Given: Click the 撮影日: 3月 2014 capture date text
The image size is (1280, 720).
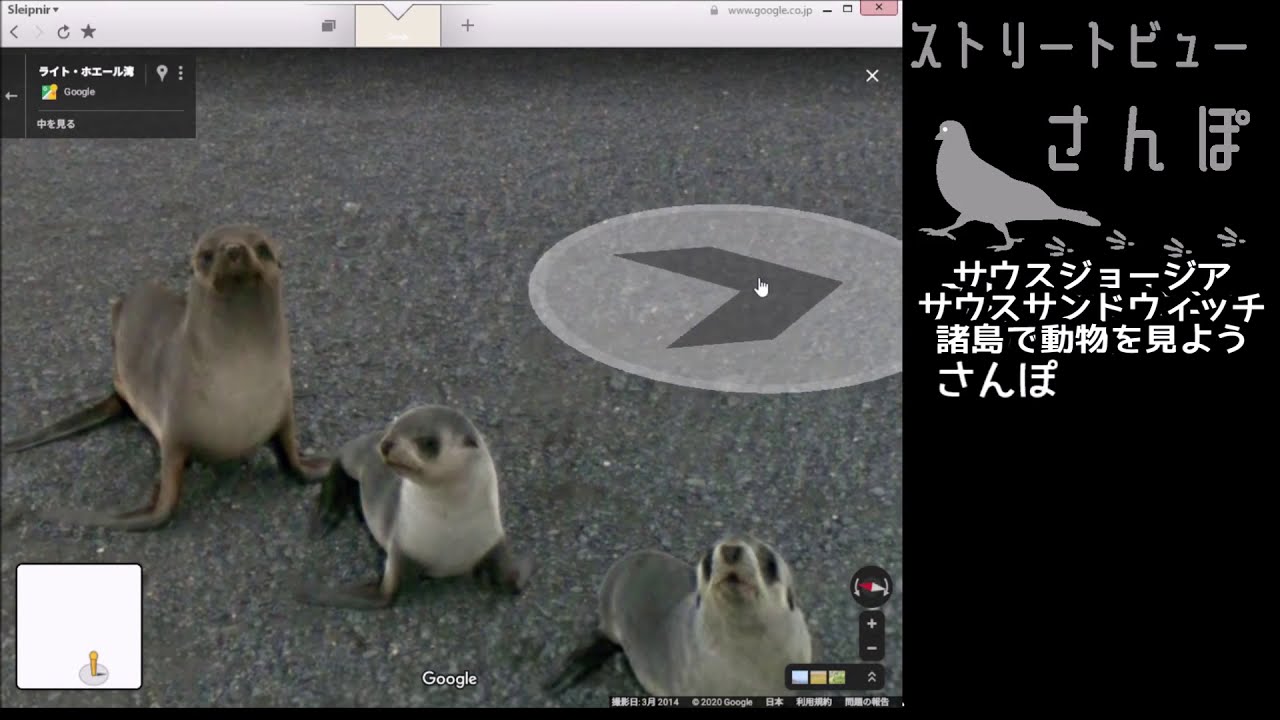Looking at the screenshot, I should click(645, 702).
